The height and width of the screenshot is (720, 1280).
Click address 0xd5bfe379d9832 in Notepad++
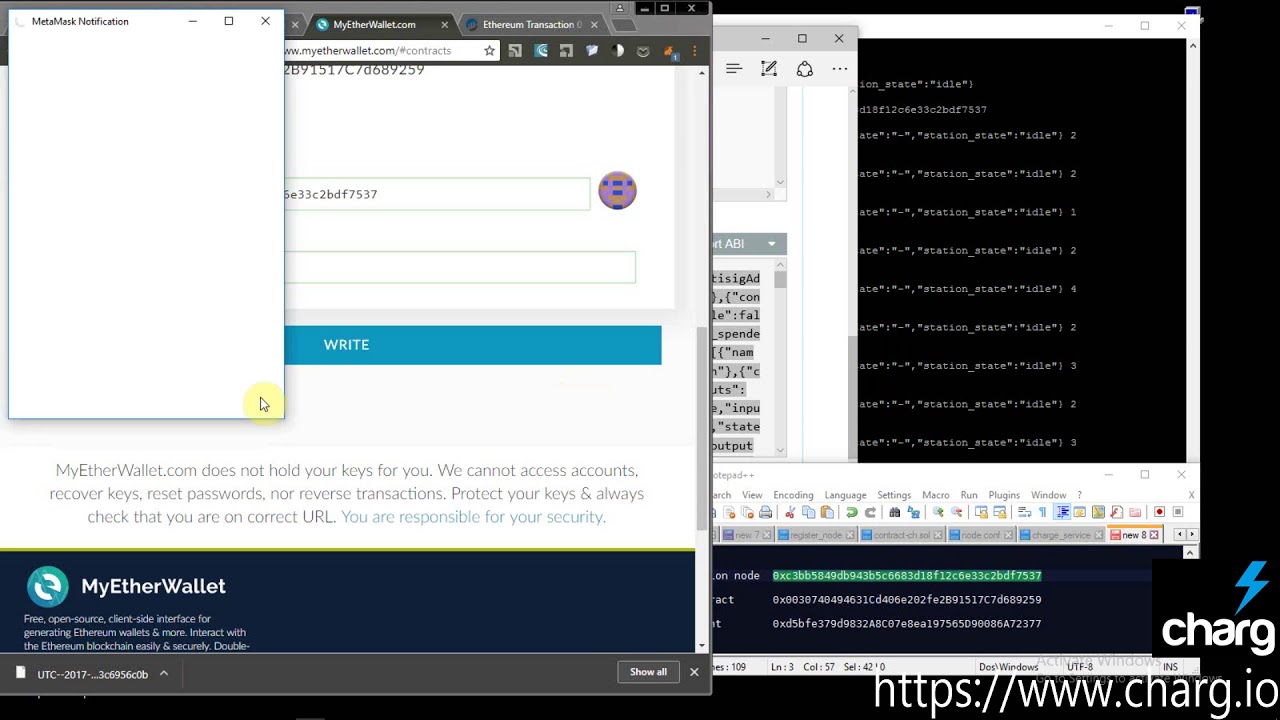point(907,624)
